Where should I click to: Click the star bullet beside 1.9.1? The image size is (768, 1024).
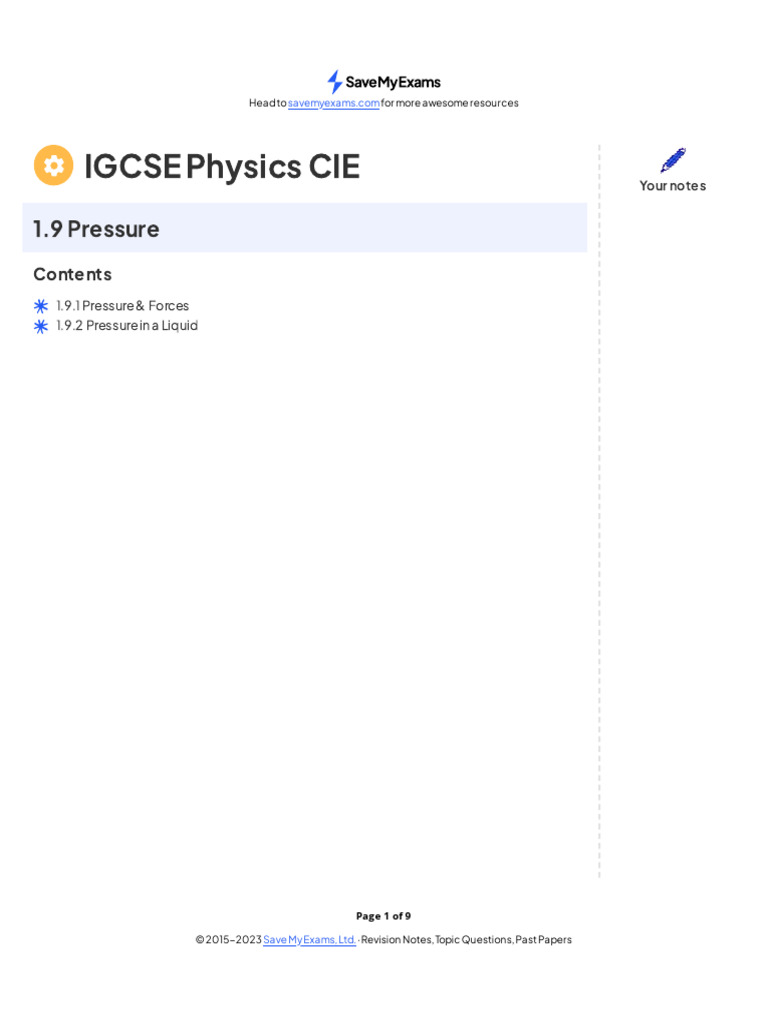41,306
